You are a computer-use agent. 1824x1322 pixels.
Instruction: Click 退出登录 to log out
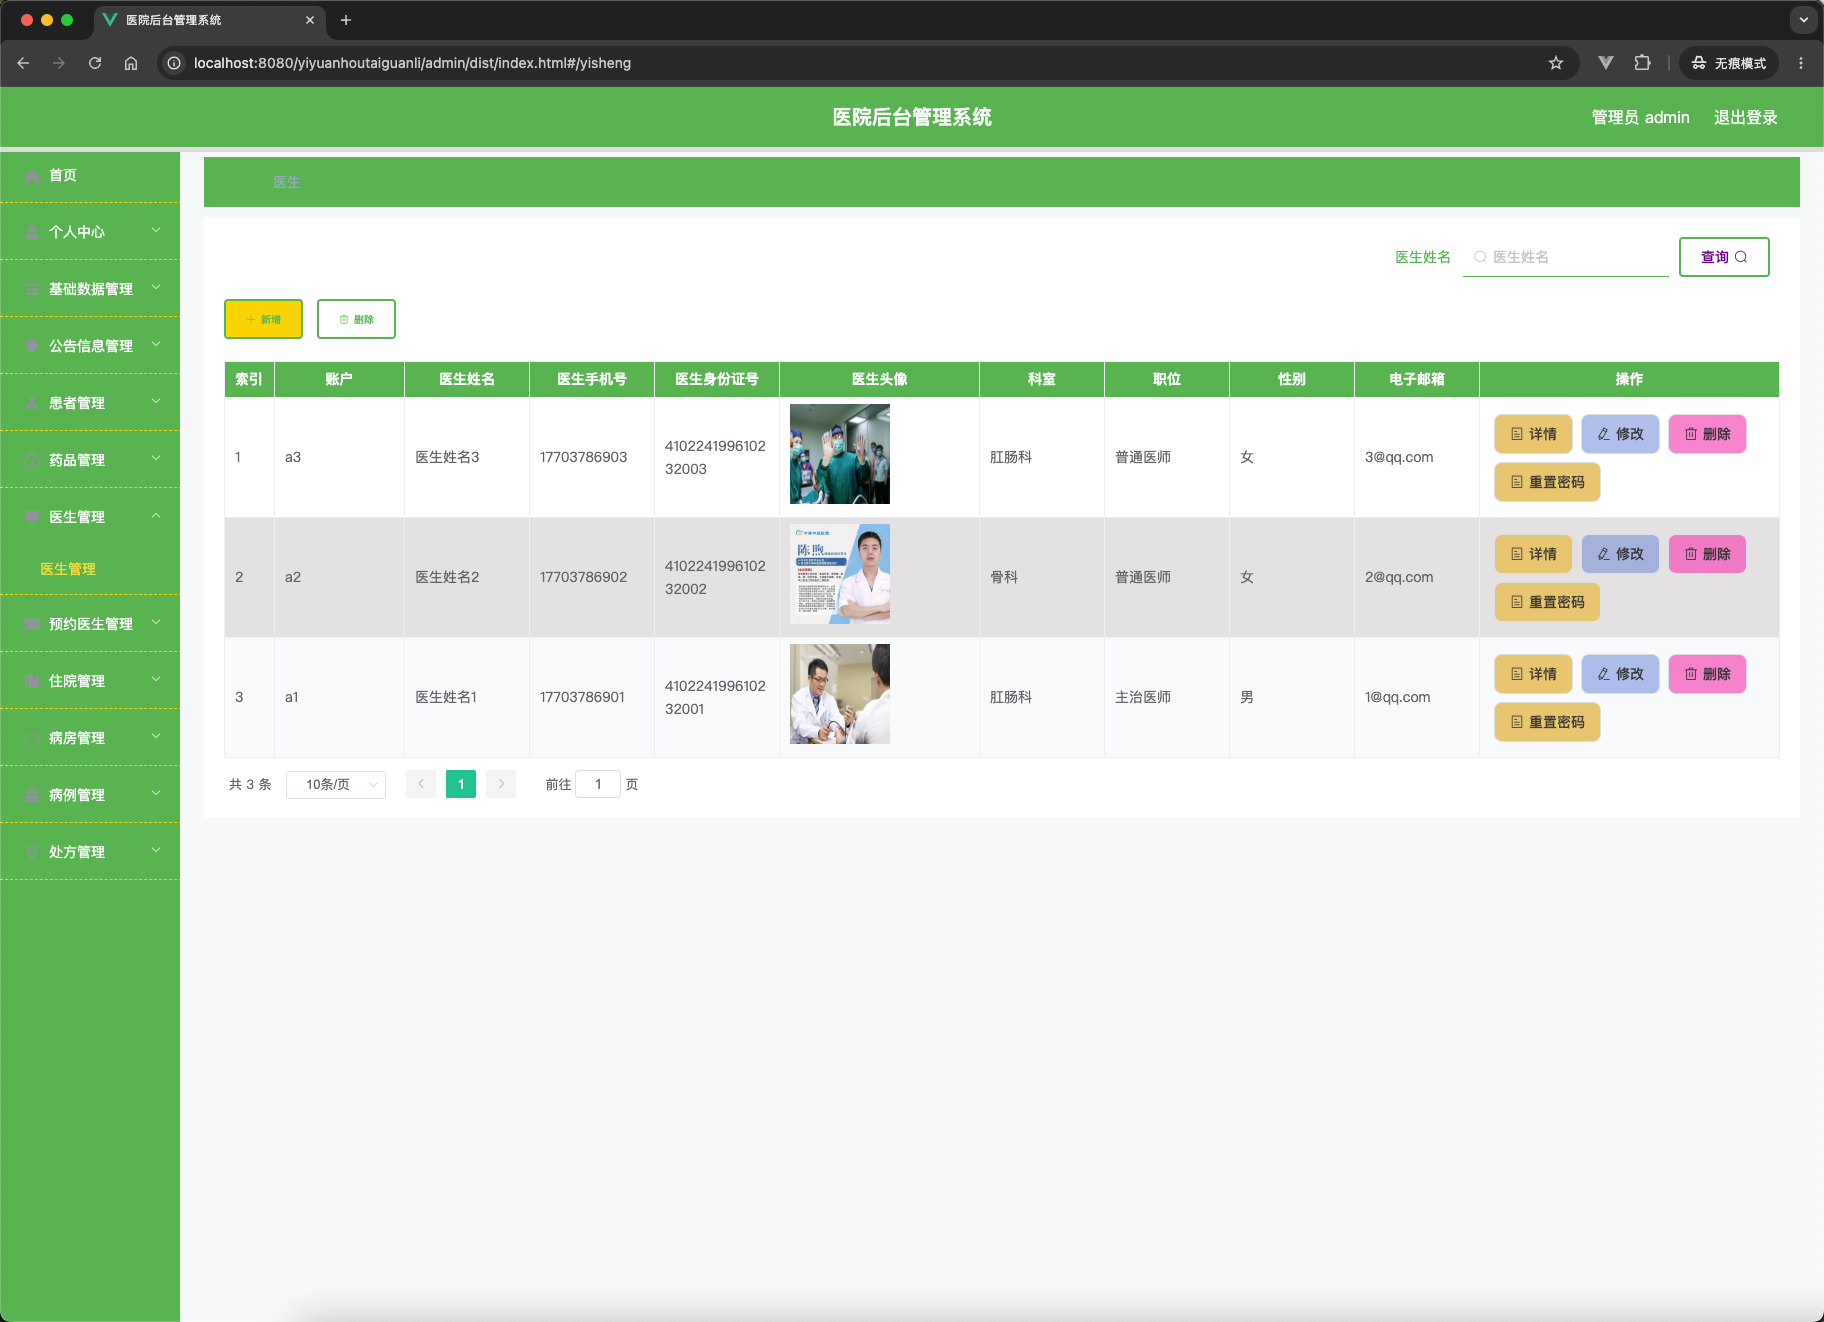pyautogui.click(x=1746, y=117)
